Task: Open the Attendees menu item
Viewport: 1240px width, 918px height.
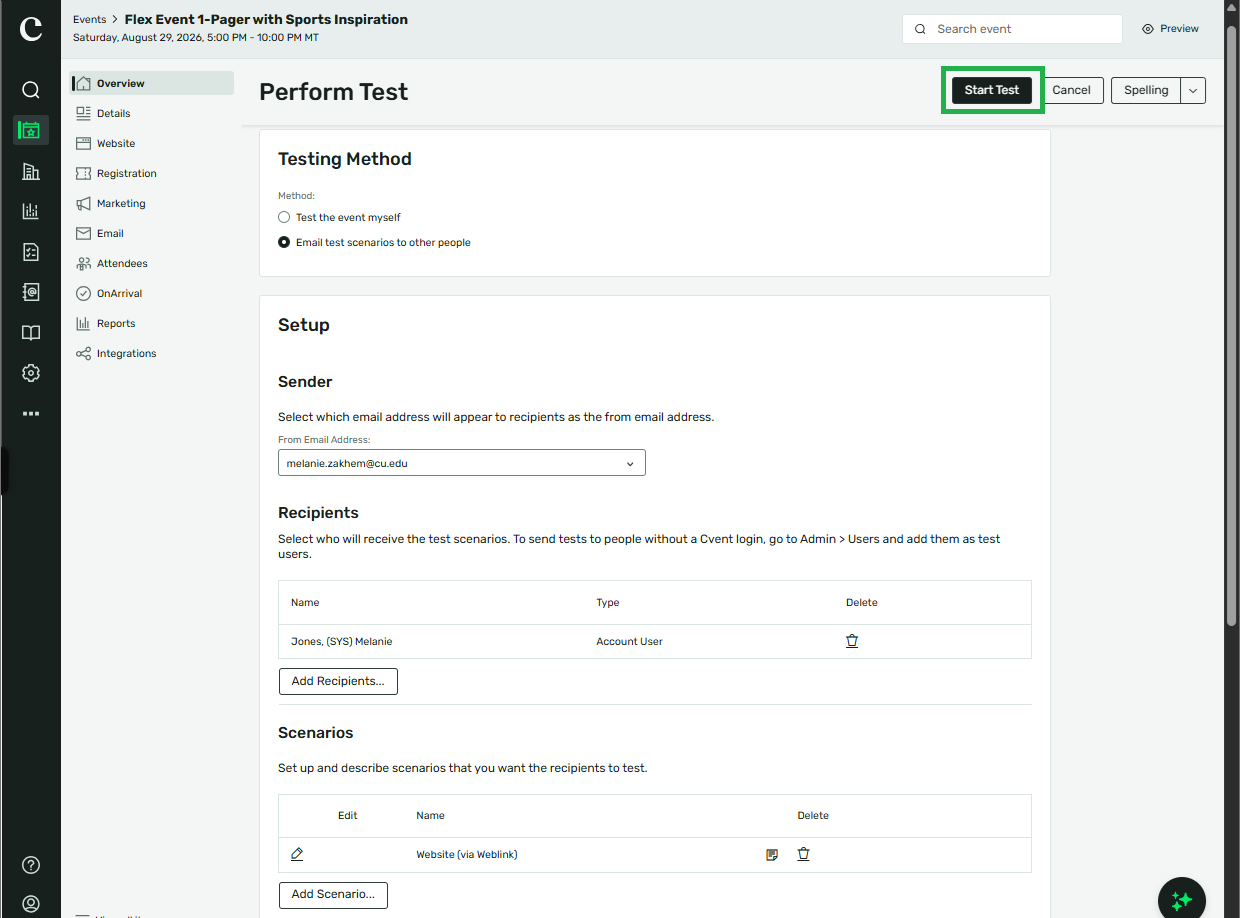Action: click(x=122, y=263)
